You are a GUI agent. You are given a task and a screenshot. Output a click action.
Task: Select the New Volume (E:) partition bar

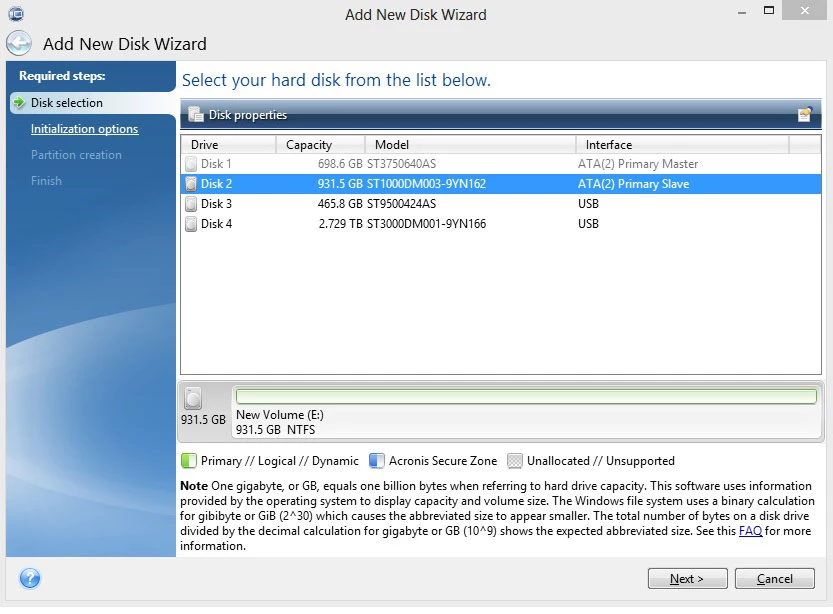526,397
